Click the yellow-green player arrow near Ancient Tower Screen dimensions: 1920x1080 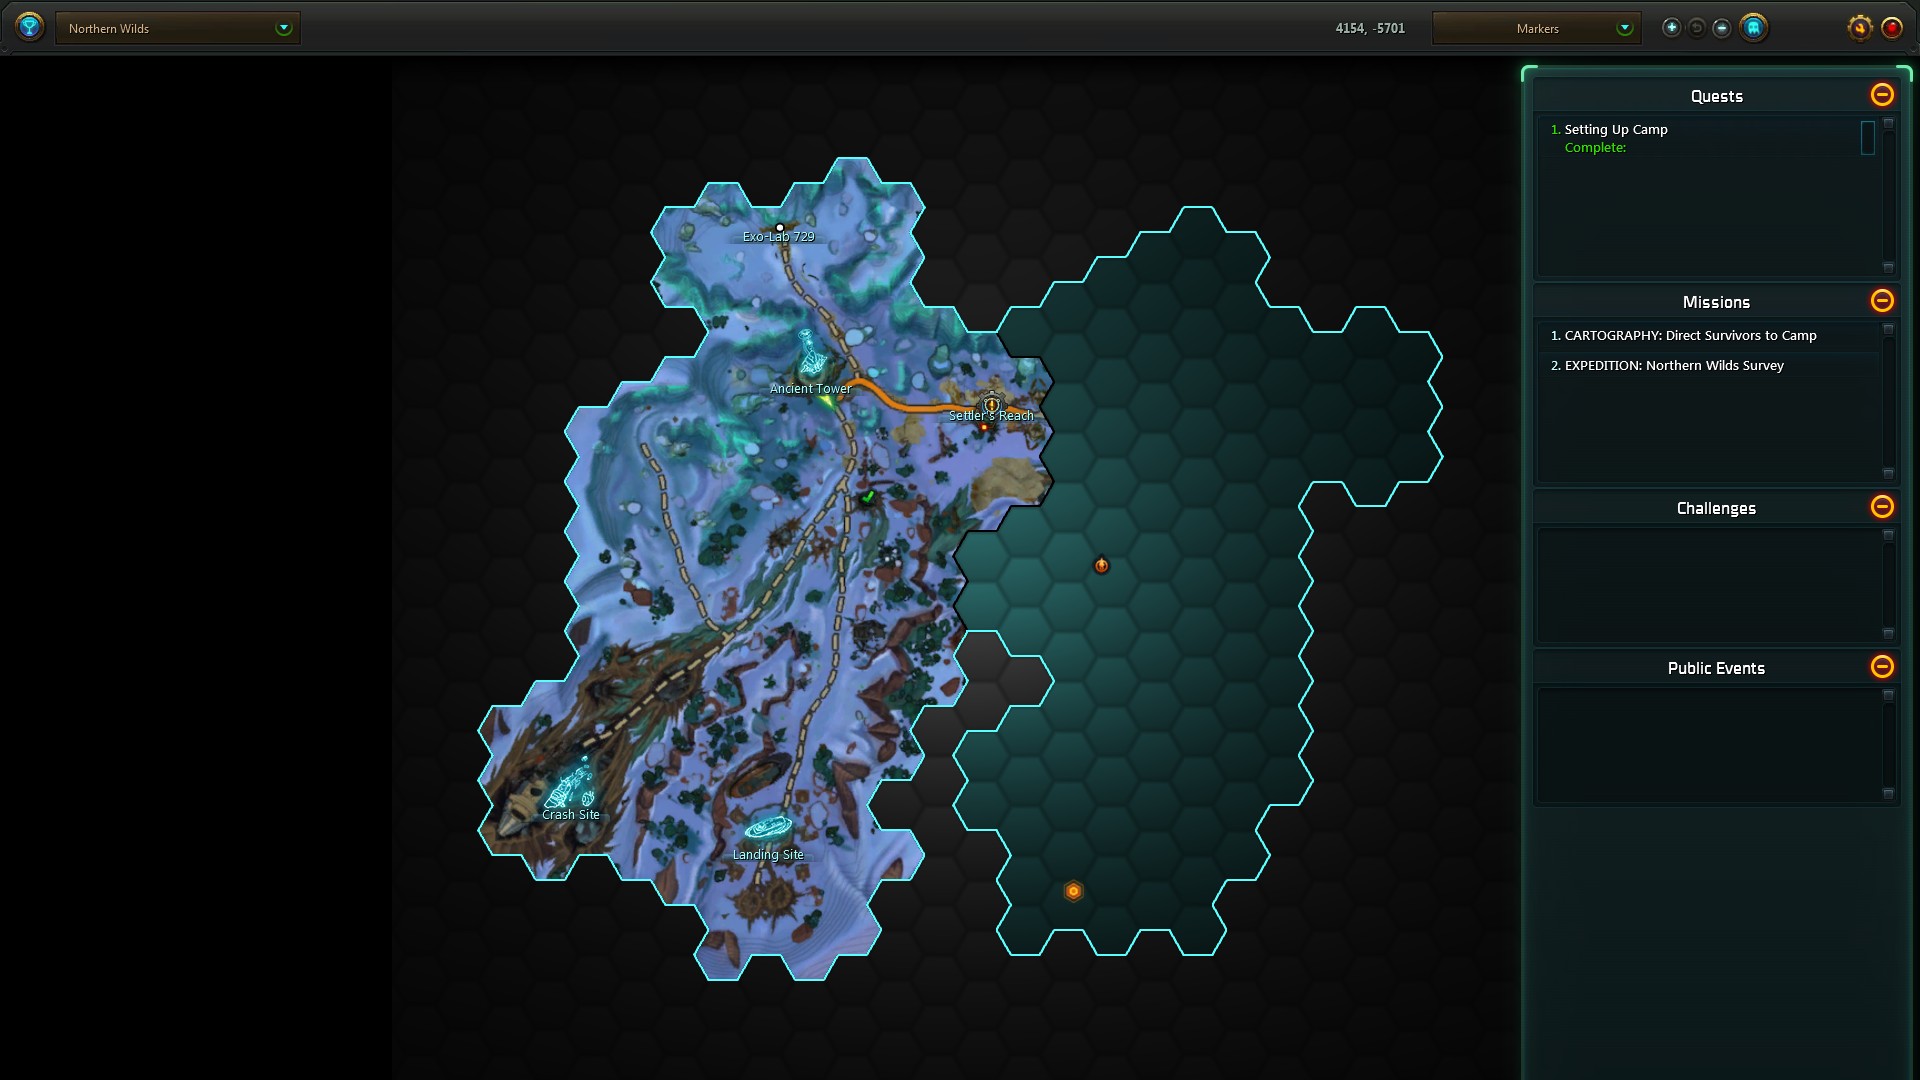pos(828,400)
